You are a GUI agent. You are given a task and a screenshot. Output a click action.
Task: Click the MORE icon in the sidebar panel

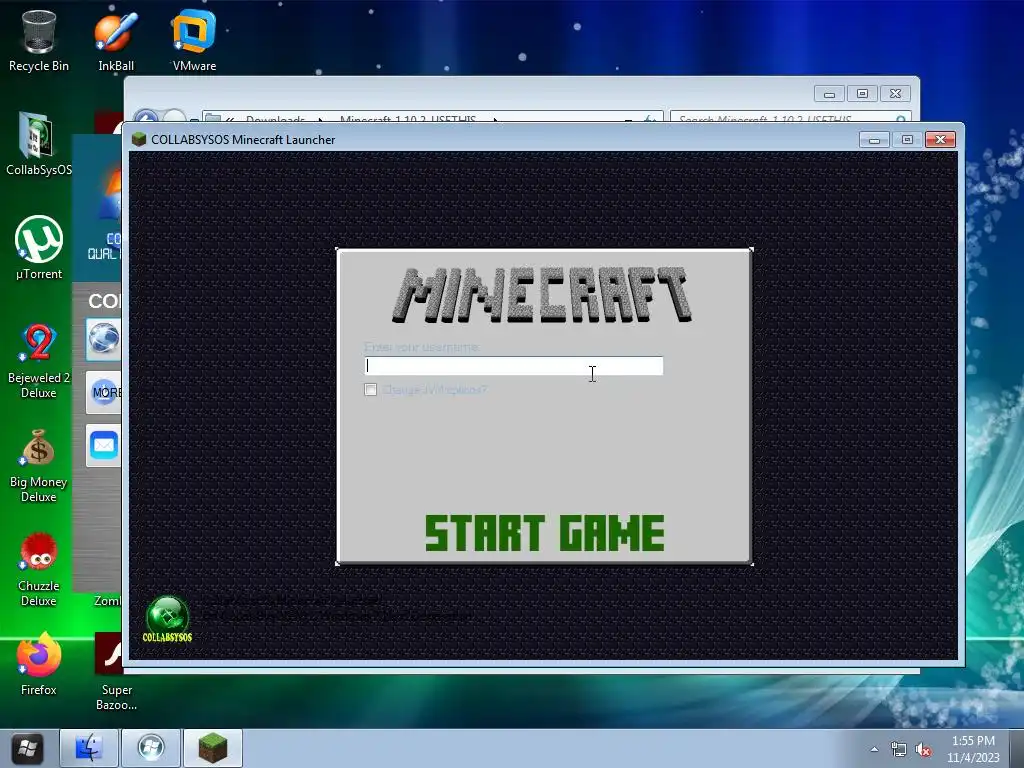click(104, 392)
